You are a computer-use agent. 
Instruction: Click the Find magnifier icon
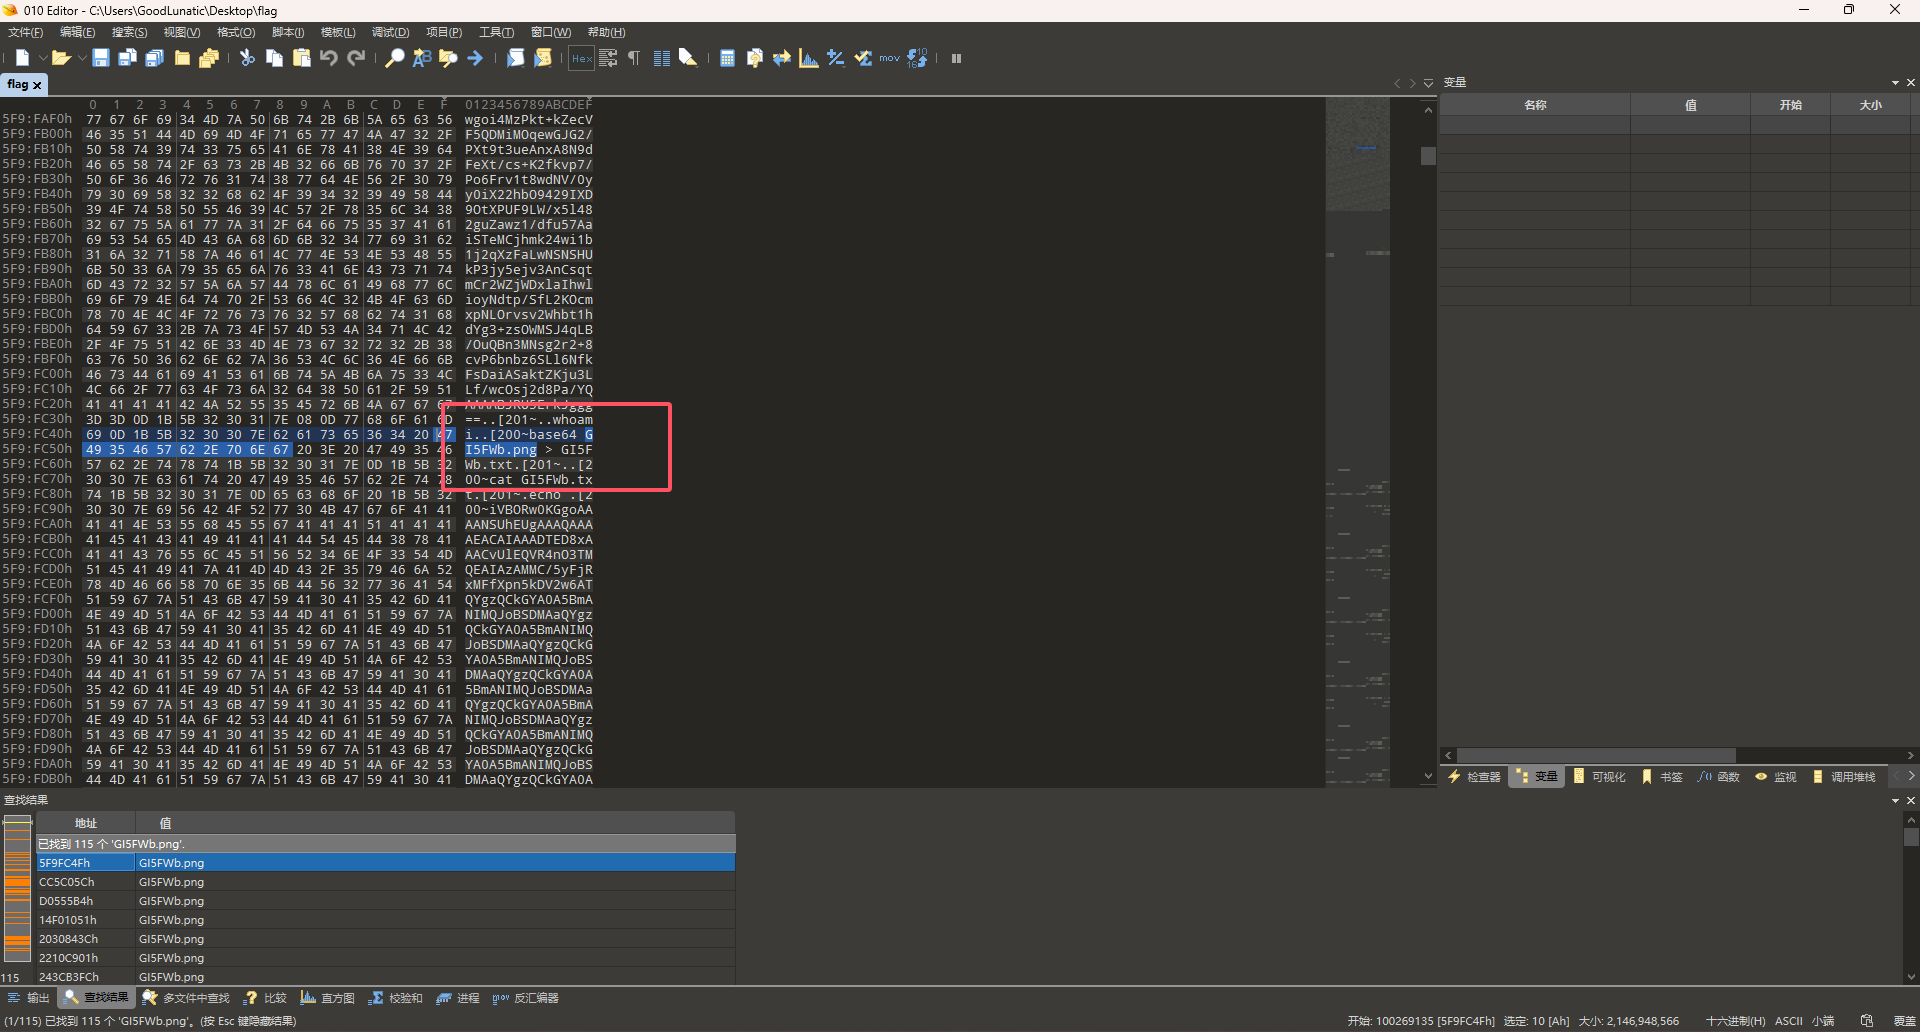tap(395, 58)
